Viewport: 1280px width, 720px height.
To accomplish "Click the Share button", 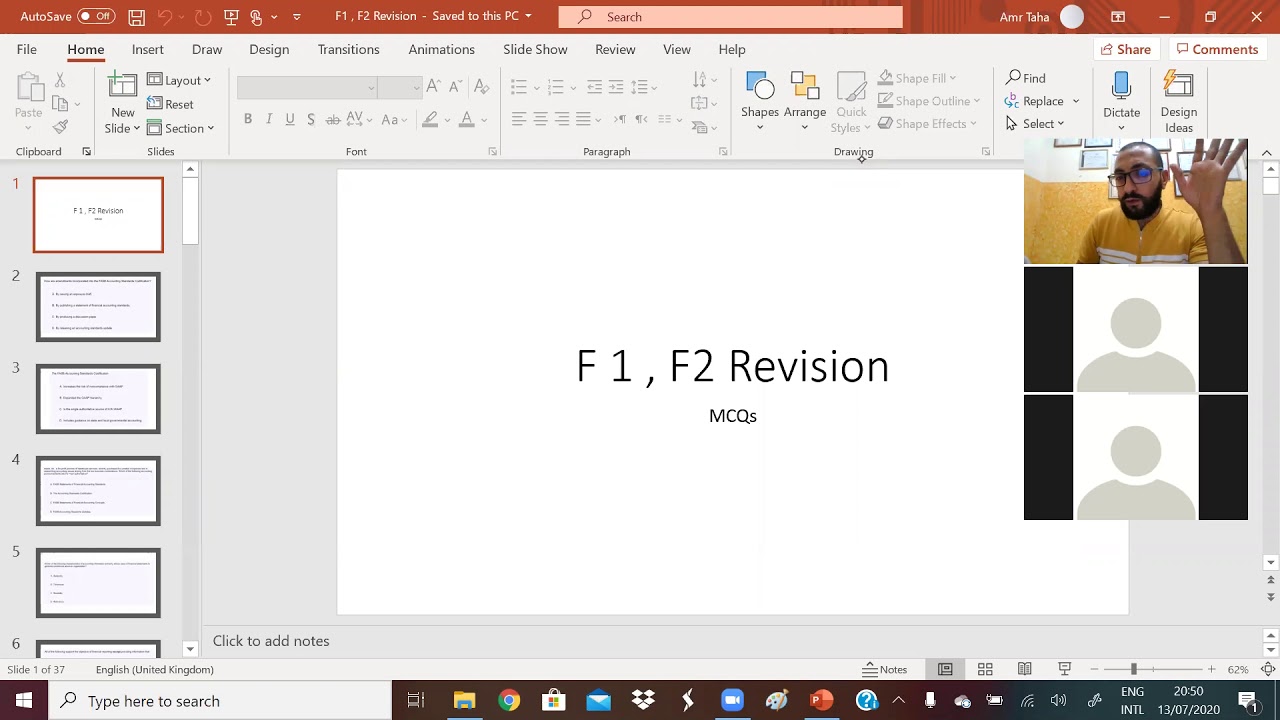I will (1125, 49).
